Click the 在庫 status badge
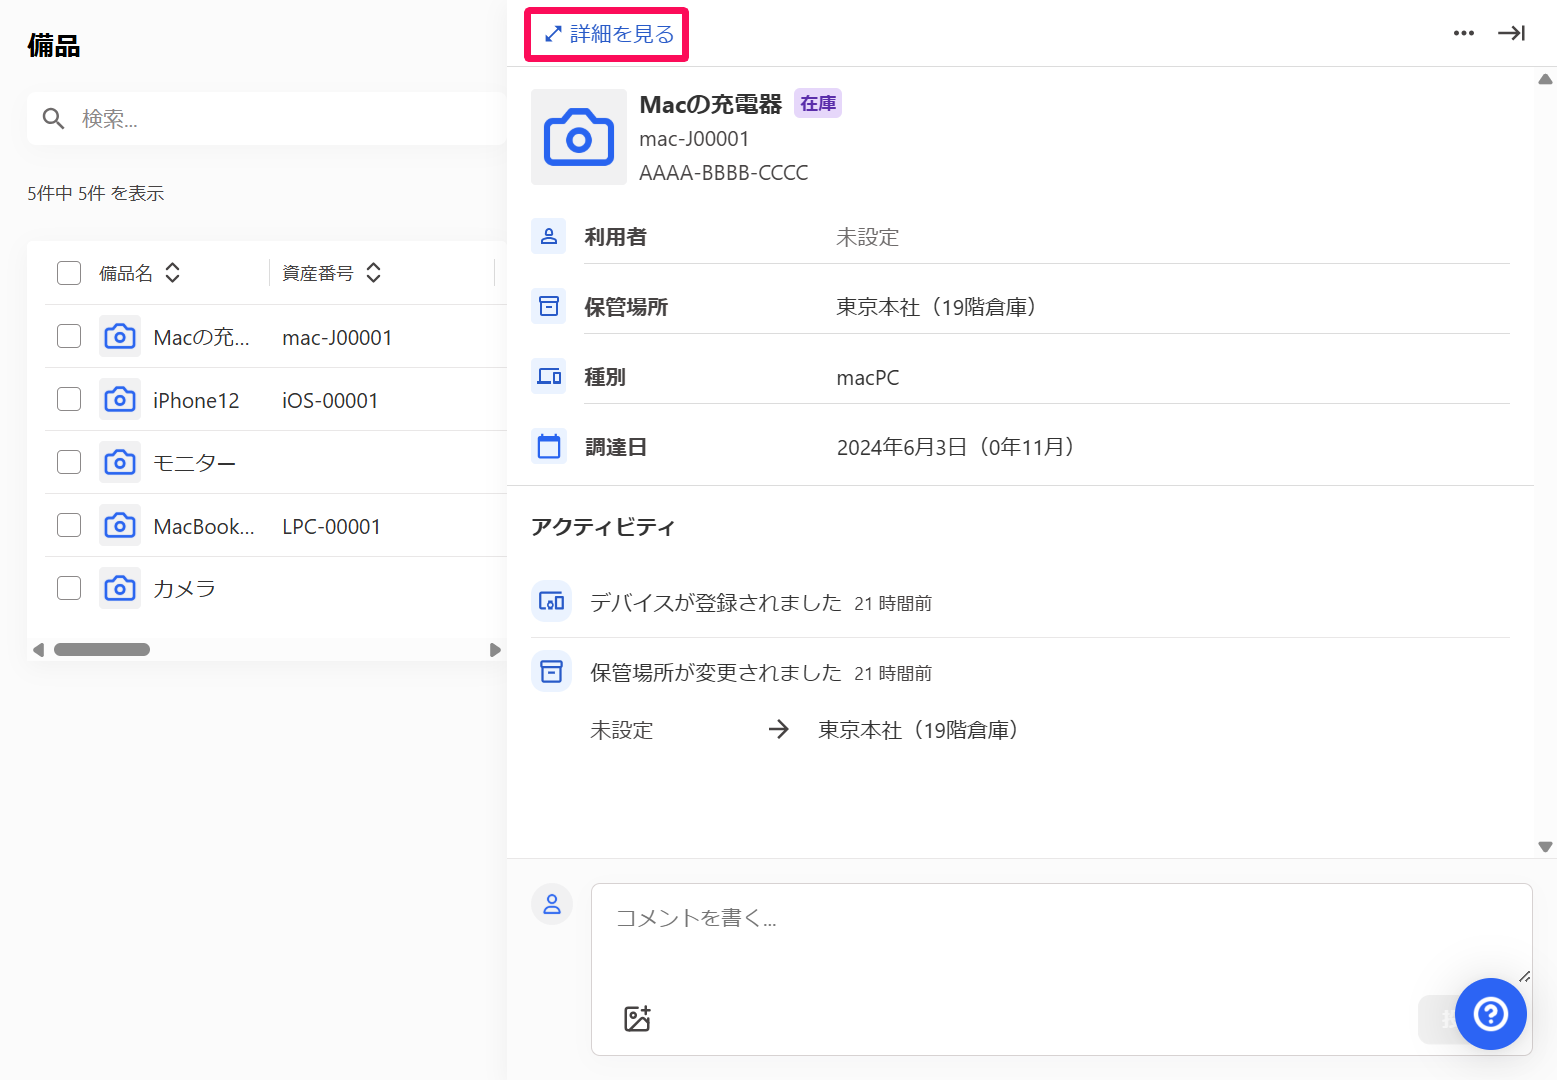Viewport: 1557px width, 1080px height. pos(818,103)
